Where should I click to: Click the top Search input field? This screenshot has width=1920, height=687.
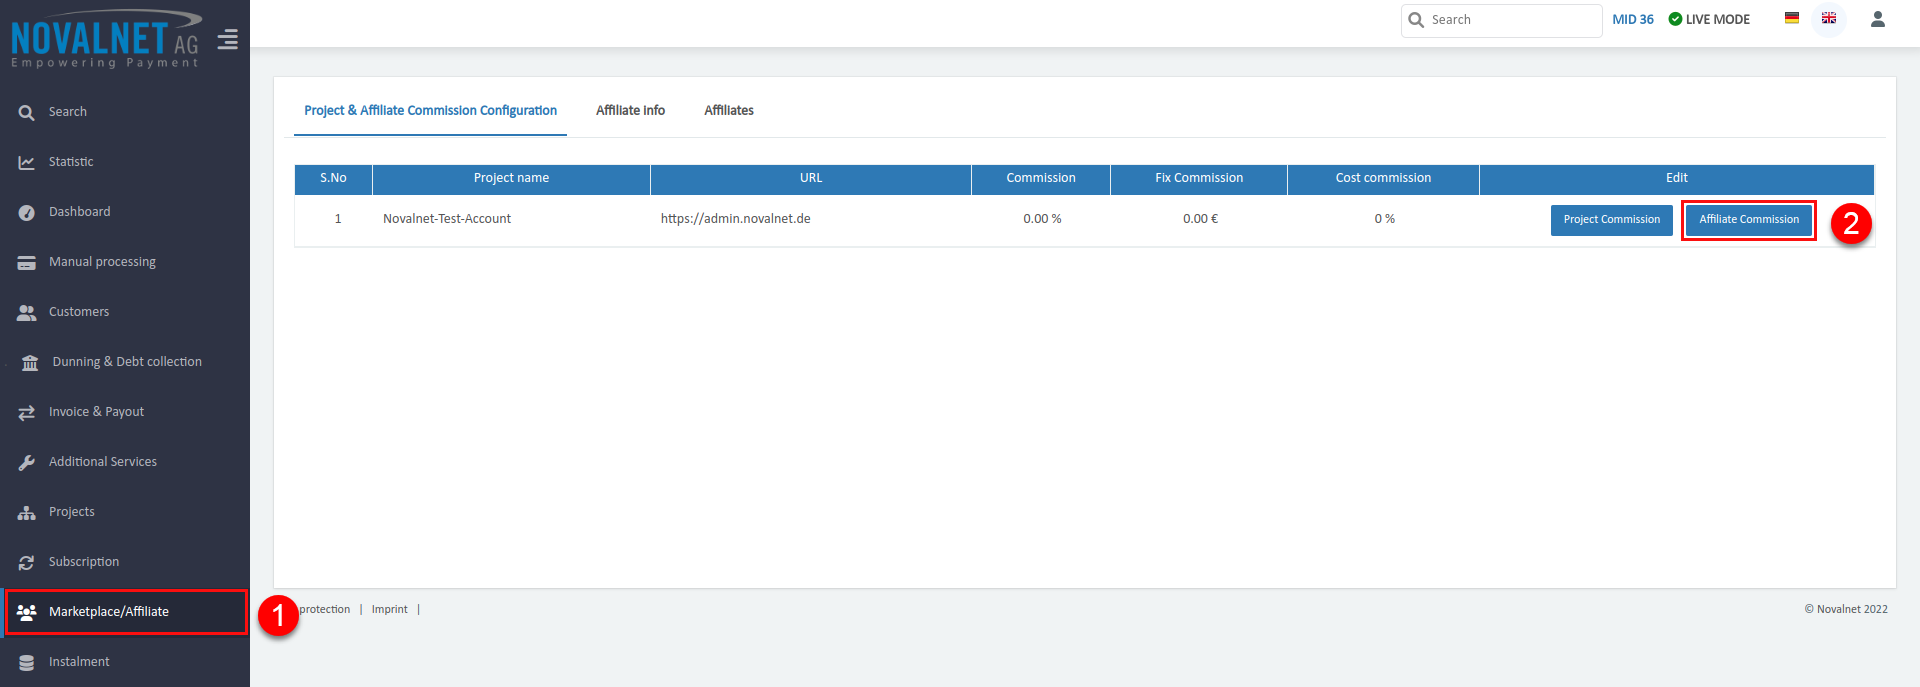(x=1510, y=20)
